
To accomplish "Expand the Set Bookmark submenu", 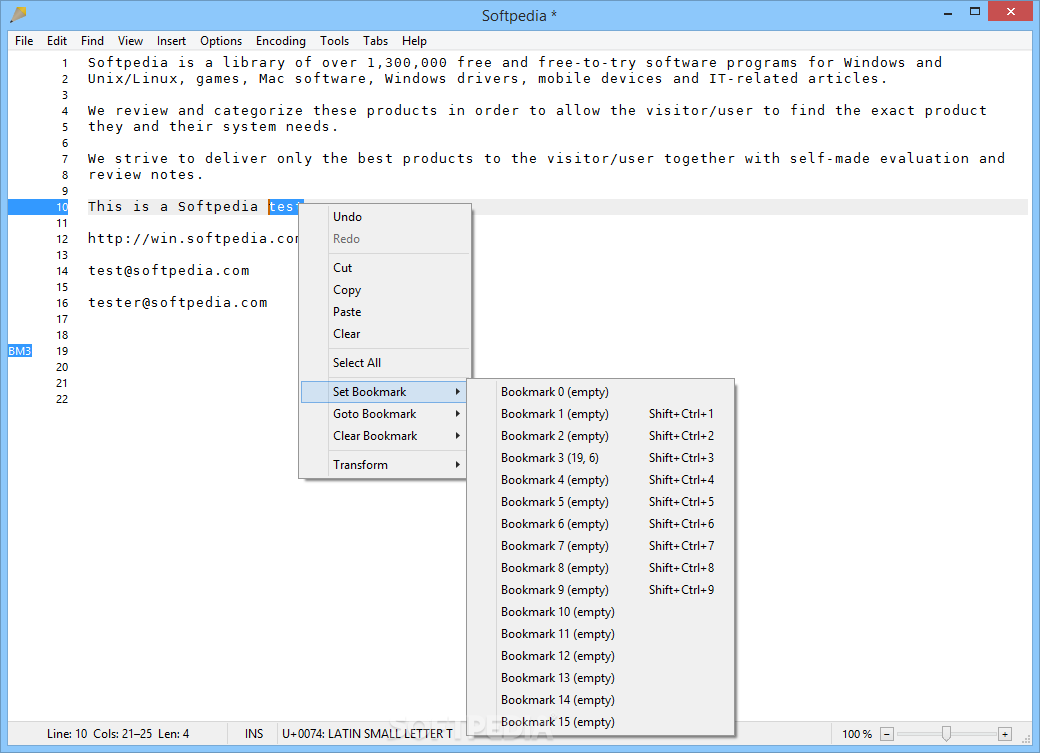I will tap(385, 392).
